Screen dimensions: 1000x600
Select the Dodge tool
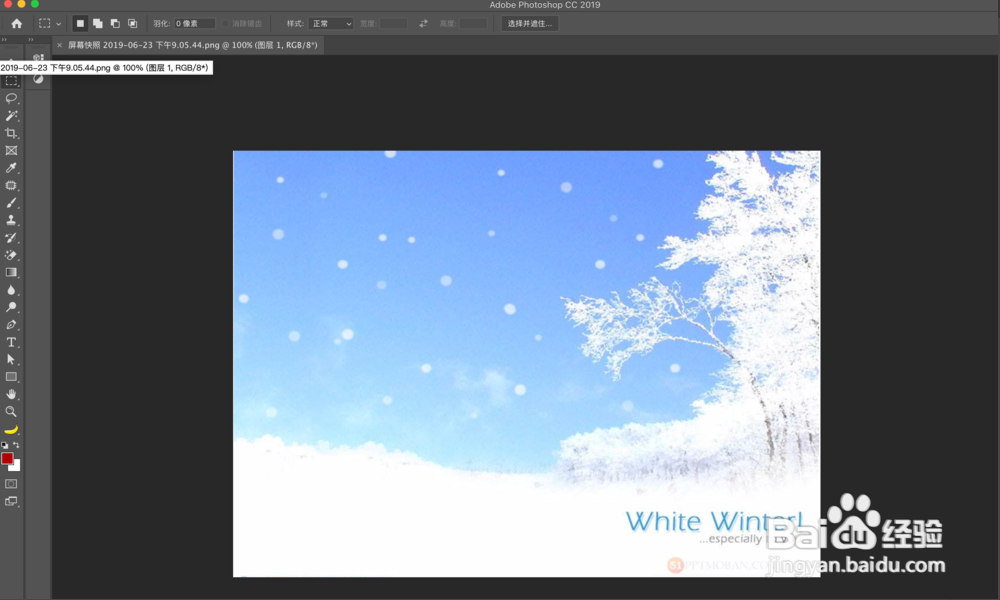11,307
